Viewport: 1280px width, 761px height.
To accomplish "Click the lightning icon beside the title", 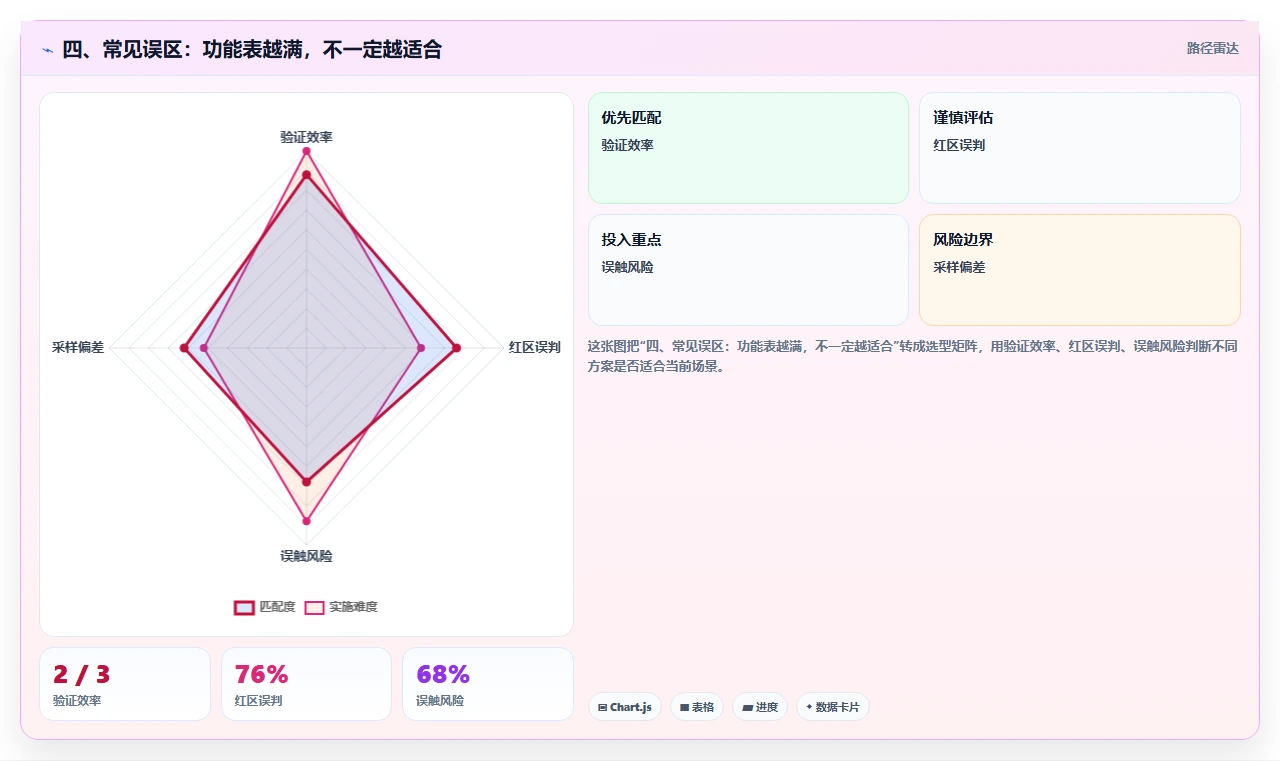I will pos(48,50).
